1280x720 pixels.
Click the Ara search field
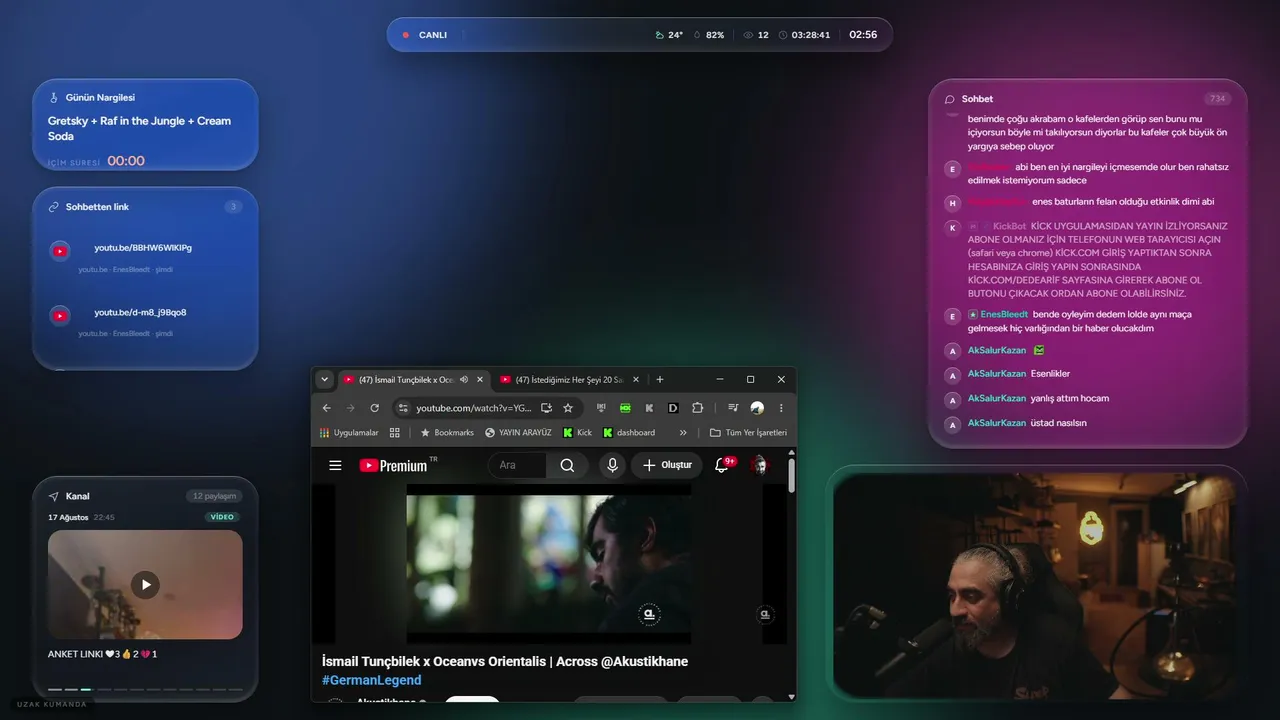(x=517, y=465)
